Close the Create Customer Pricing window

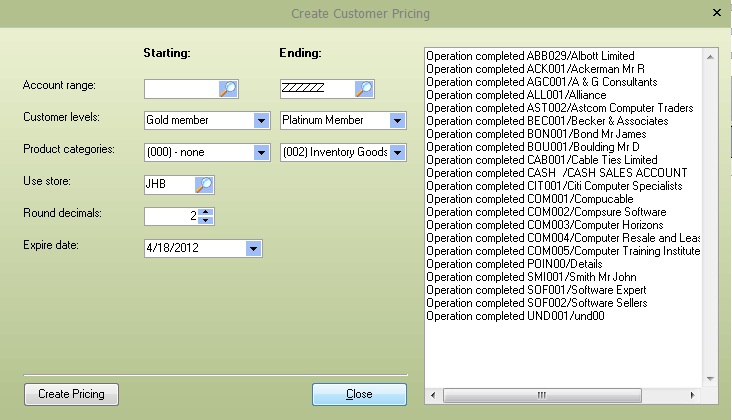pos(715,13)
